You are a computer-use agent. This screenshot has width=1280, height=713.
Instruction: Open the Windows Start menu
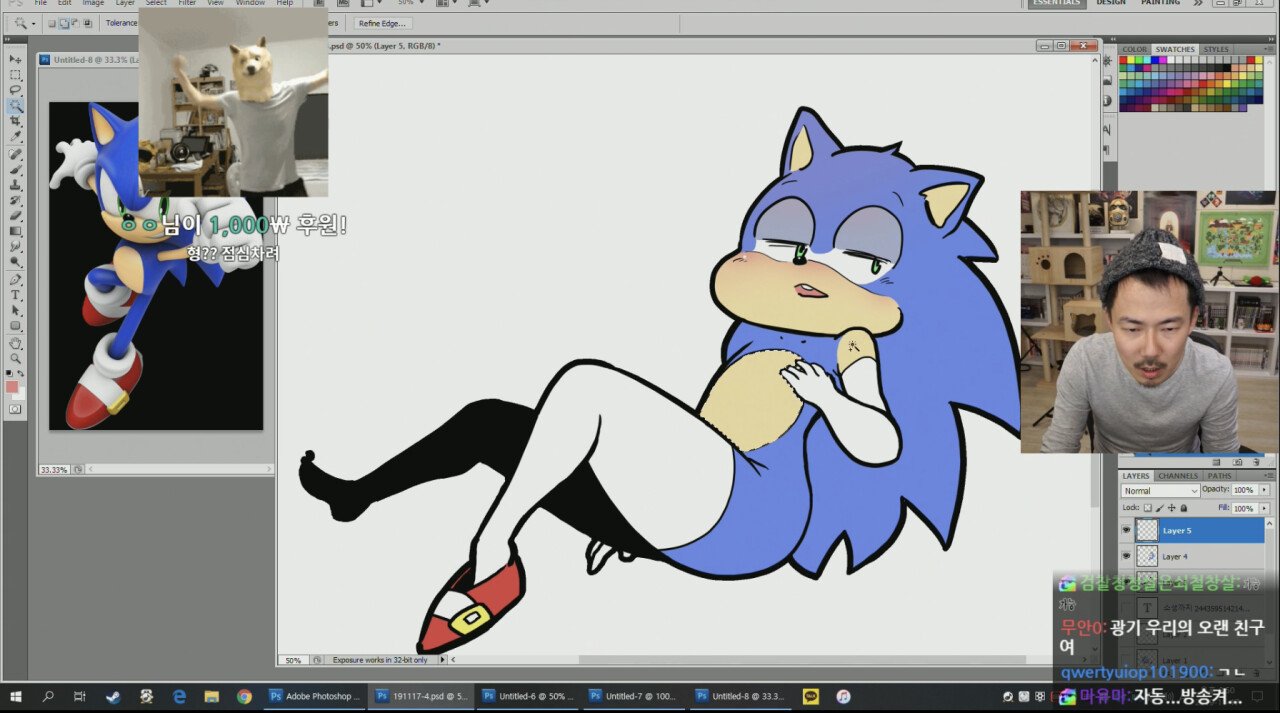pyautogui.click(x=15, y=696)
